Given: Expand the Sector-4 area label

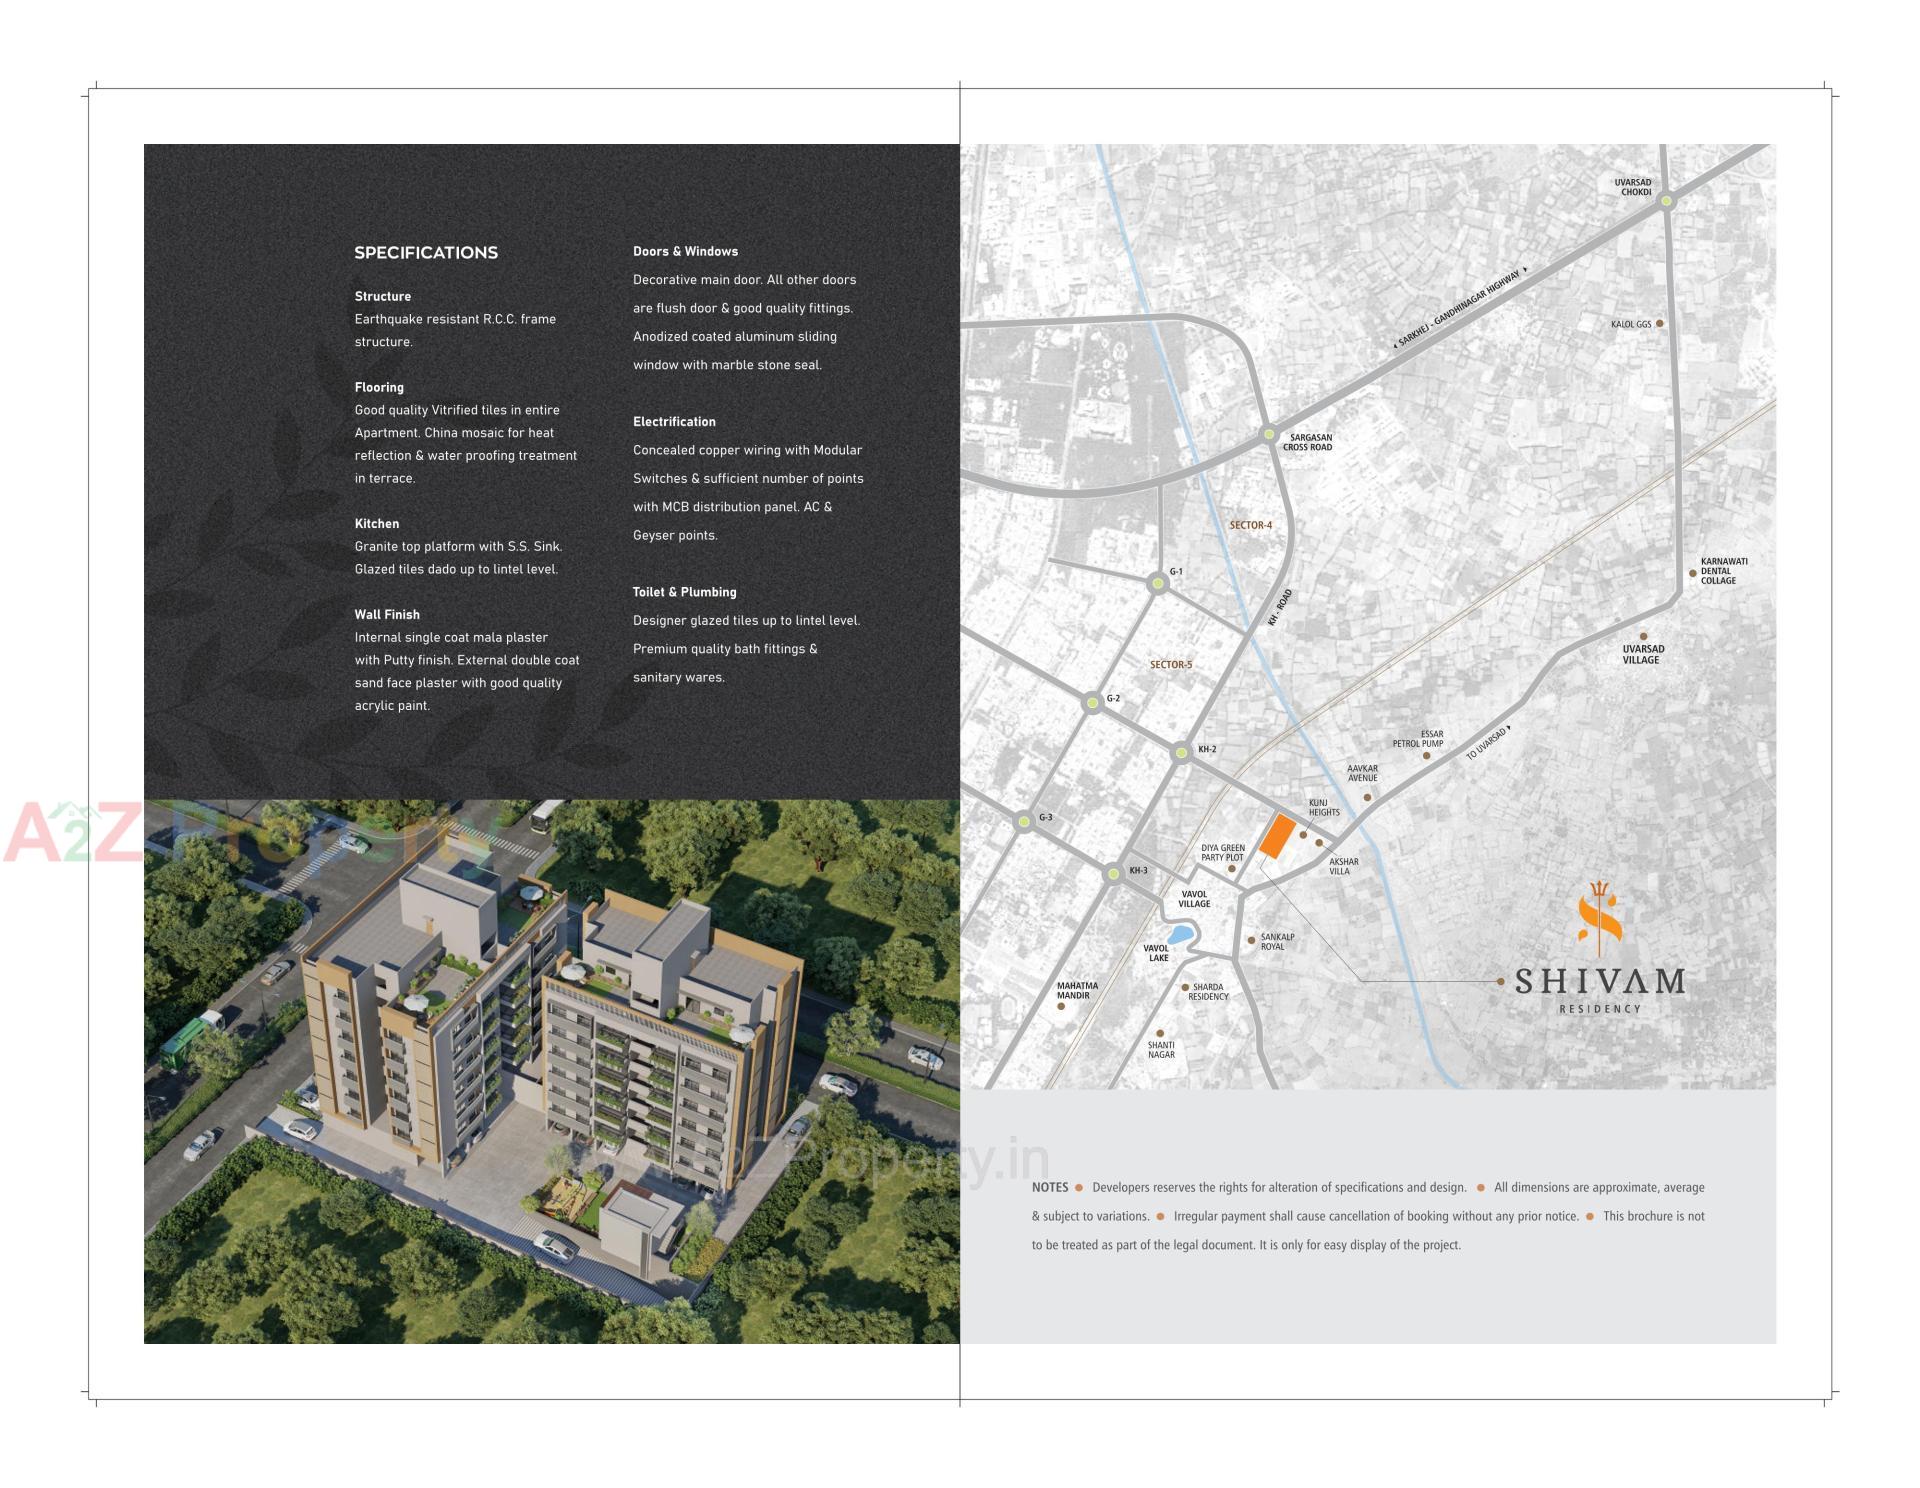Looking at the screenshot, I should (1252, 526).
